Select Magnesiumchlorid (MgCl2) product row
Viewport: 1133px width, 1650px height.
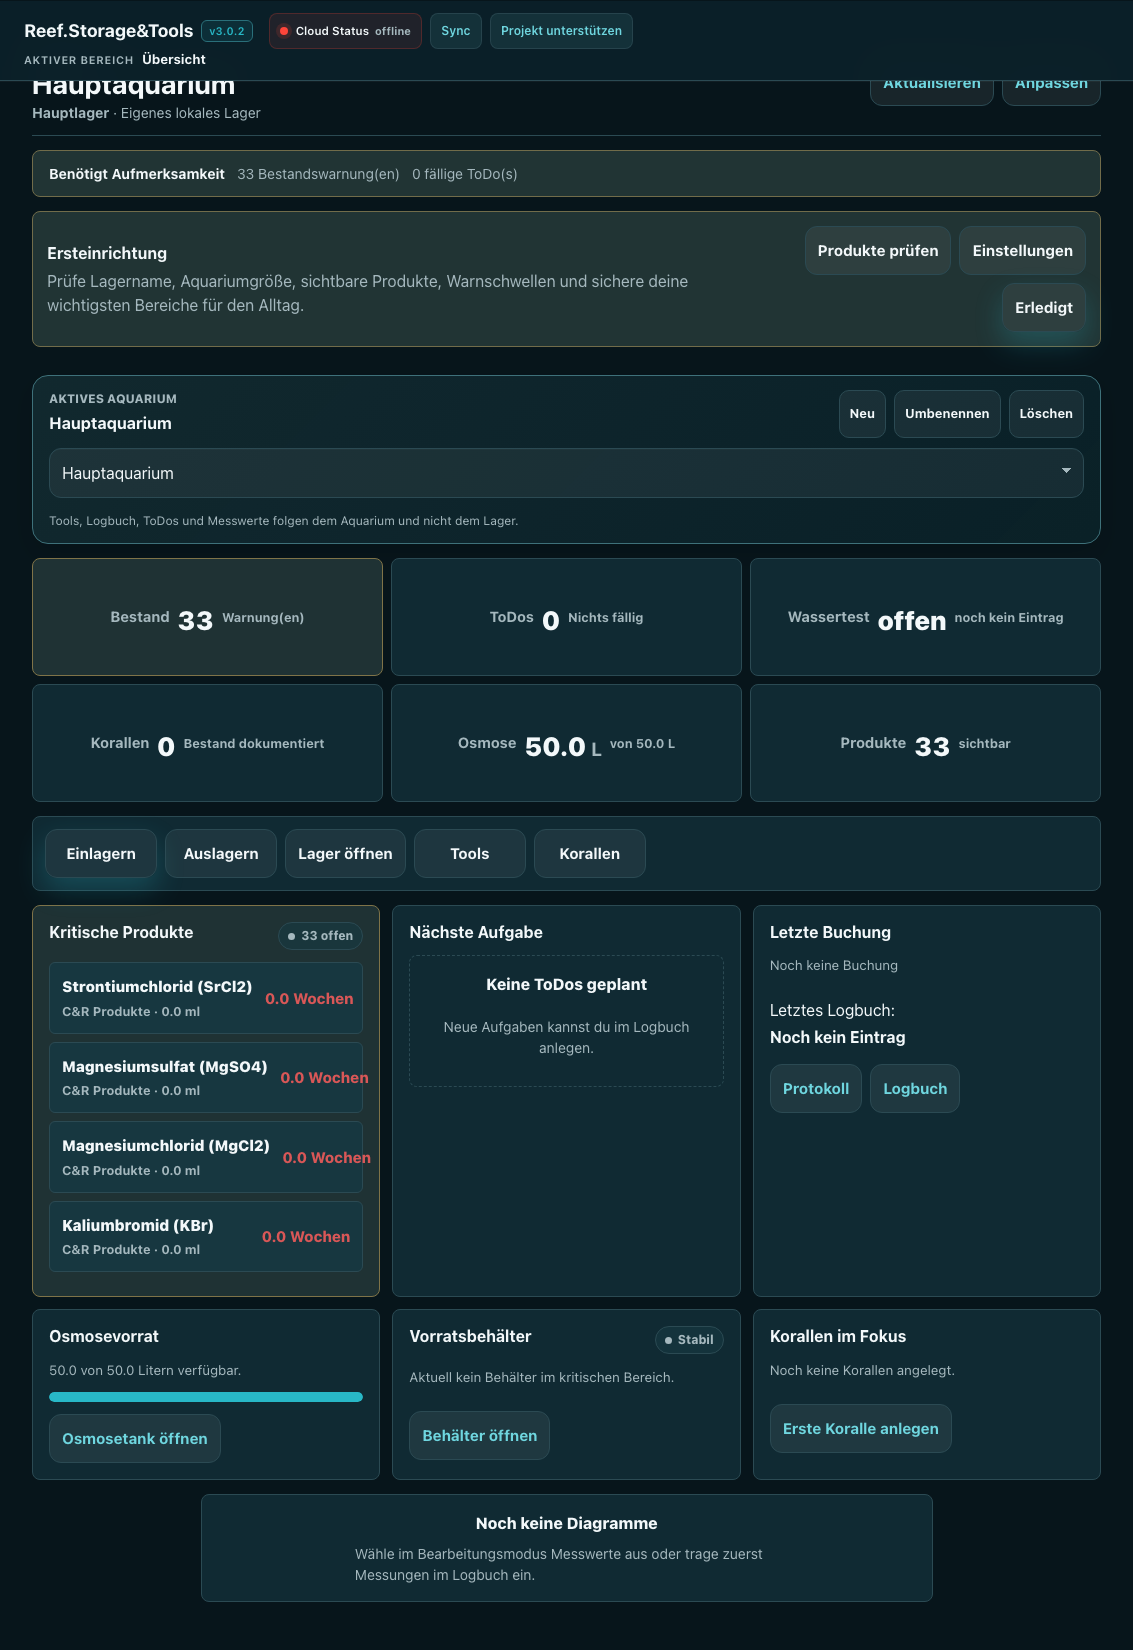pyautogui.click(x=206, y=1157)
